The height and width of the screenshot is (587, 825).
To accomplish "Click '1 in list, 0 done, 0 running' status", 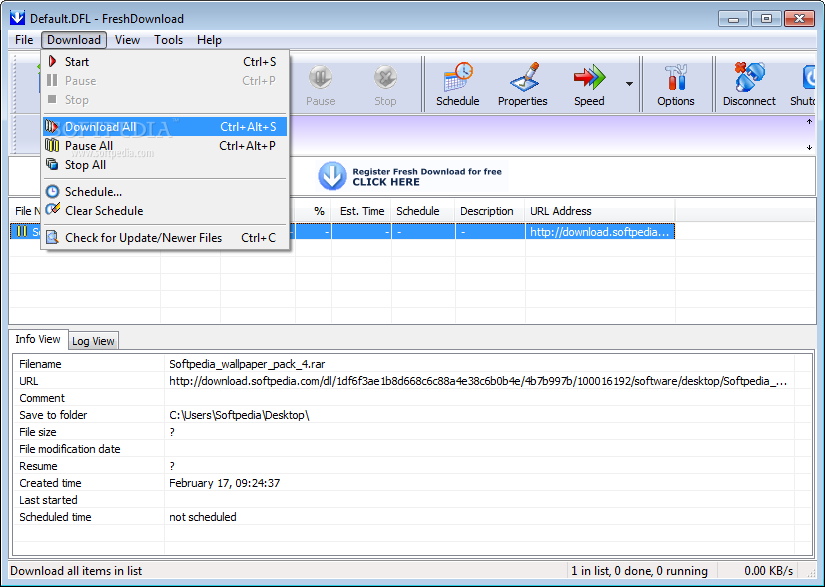I will 639,571.
